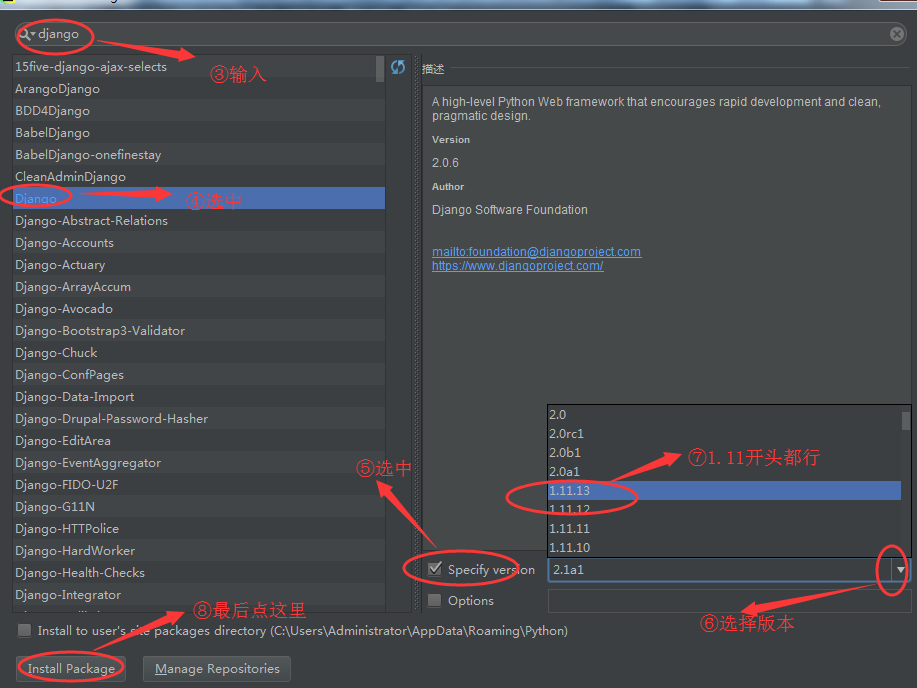Viewport: 917px width, 688px height.
Task: Select the Django-G11N package
Action: click(x=199, y=507)
